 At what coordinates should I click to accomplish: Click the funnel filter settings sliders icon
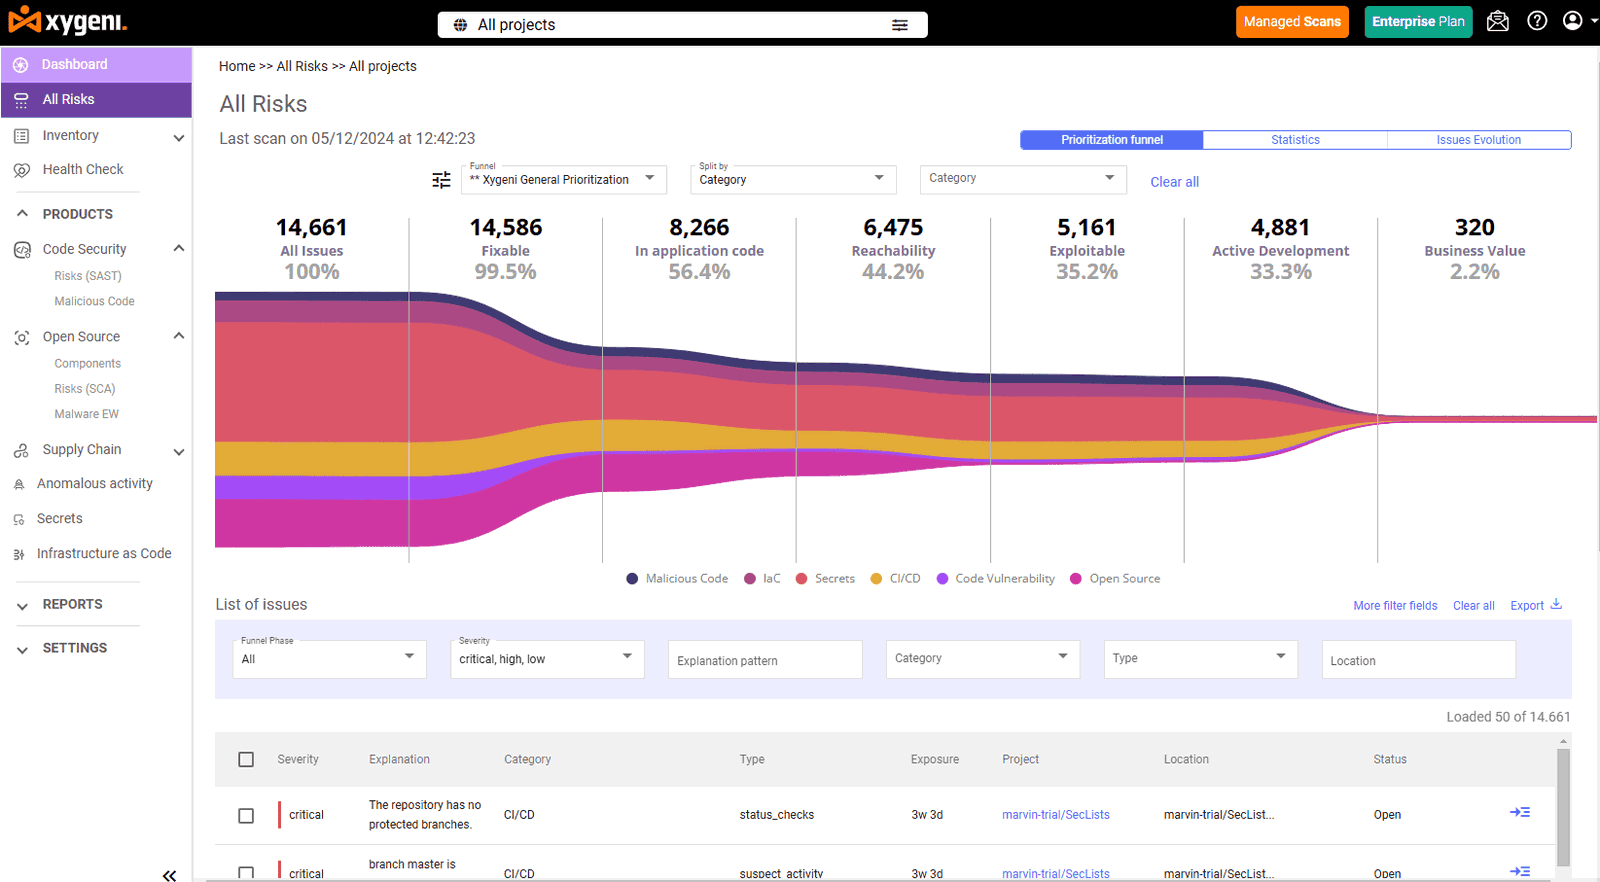(441, 180)
